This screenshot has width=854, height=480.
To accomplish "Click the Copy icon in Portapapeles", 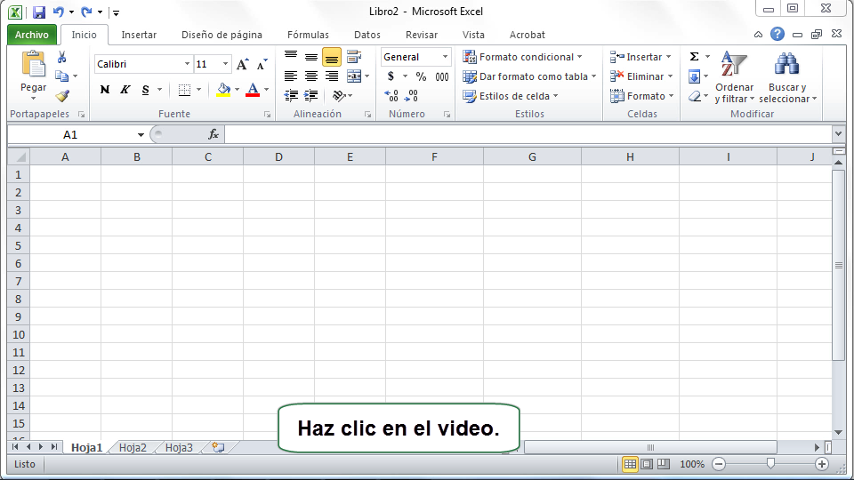I will pos(62,76).
